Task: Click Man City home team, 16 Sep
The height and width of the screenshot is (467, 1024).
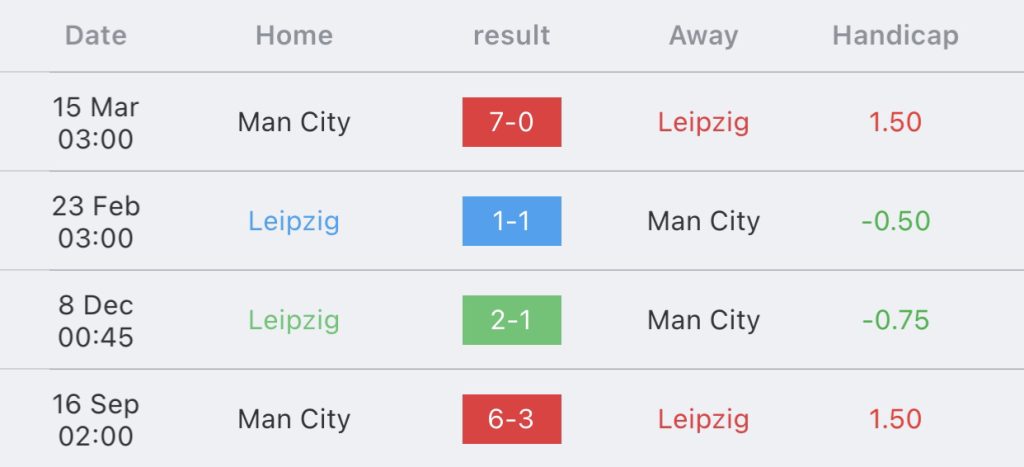Action: pos(294,420)
